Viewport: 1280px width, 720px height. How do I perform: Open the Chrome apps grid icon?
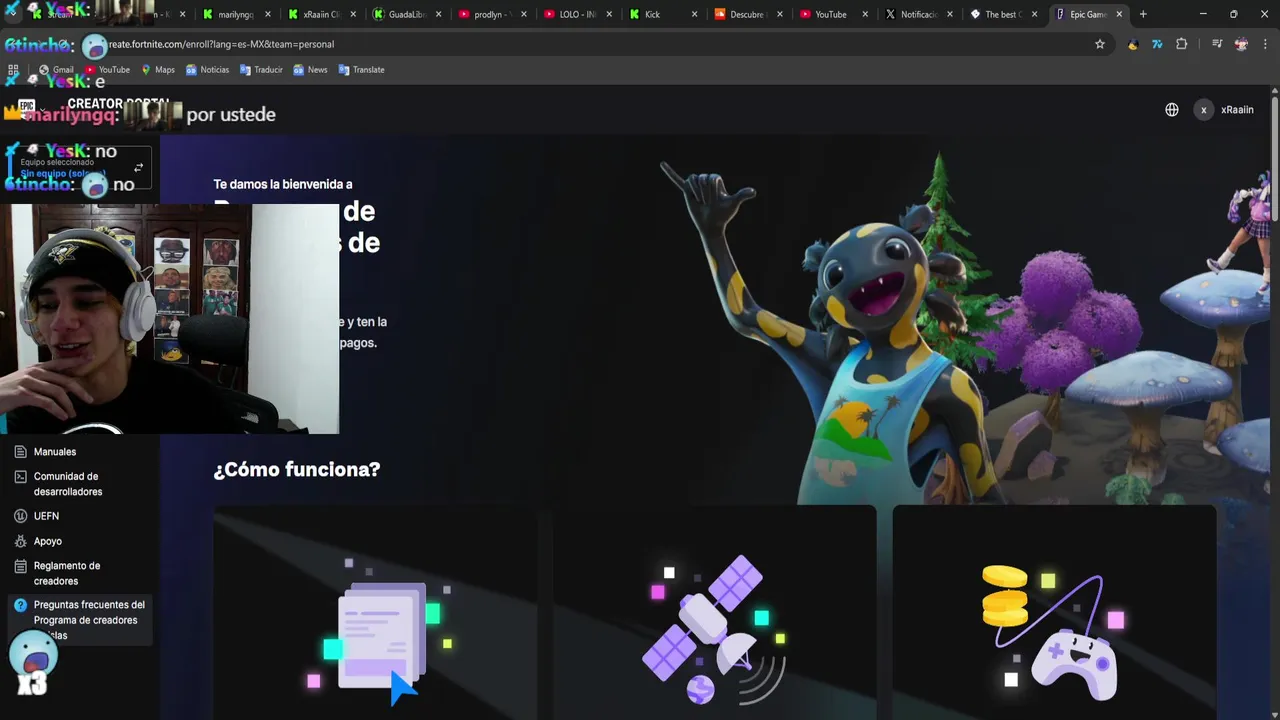pyautogui.click(x=13, y=70)
